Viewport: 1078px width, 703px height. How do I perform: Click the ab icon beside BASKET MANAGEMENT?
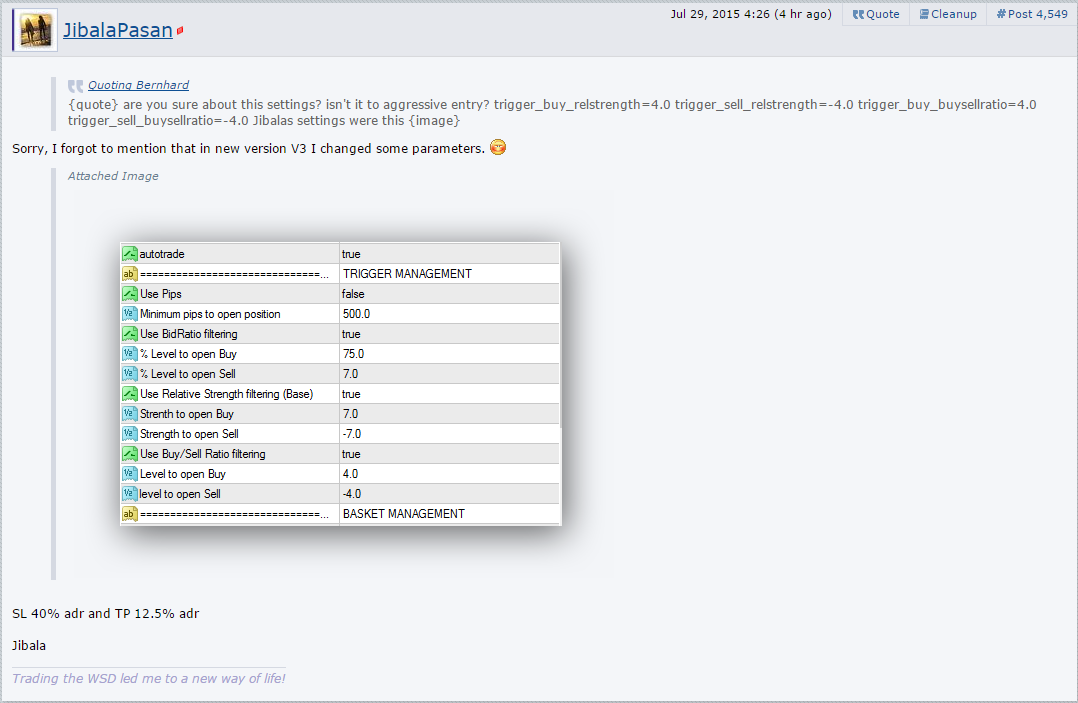pyautogui.click(x=130, y=513)
